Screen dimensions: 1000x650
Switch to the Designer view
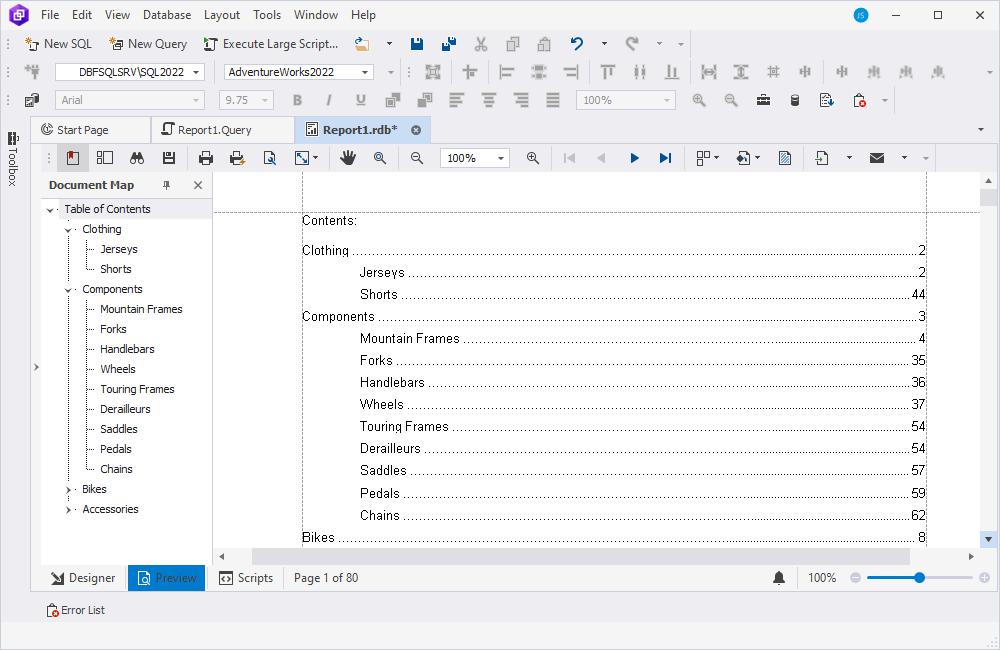[84, 578]
